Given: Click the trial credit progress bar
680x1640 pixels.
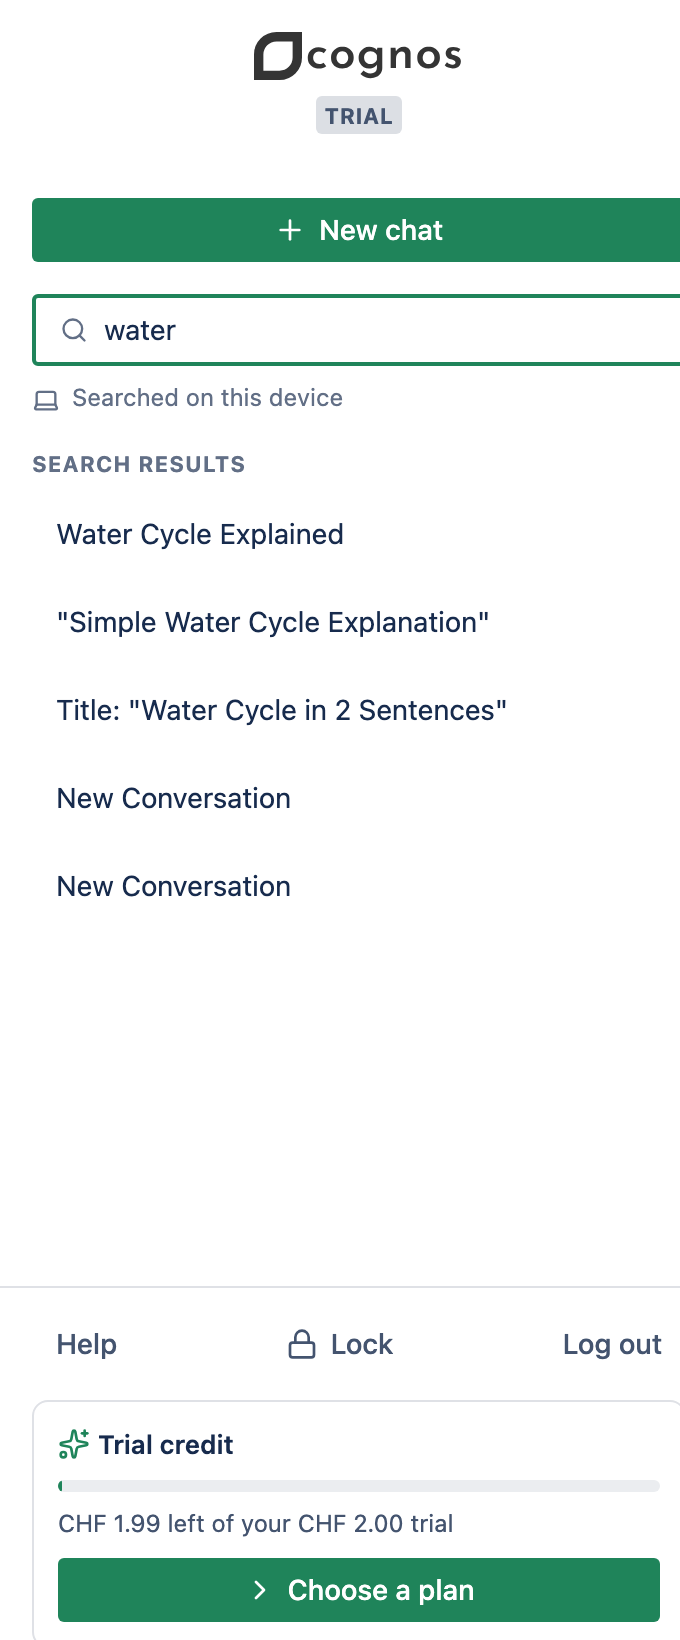Looking at the screenshot, I should (359, 1486).
